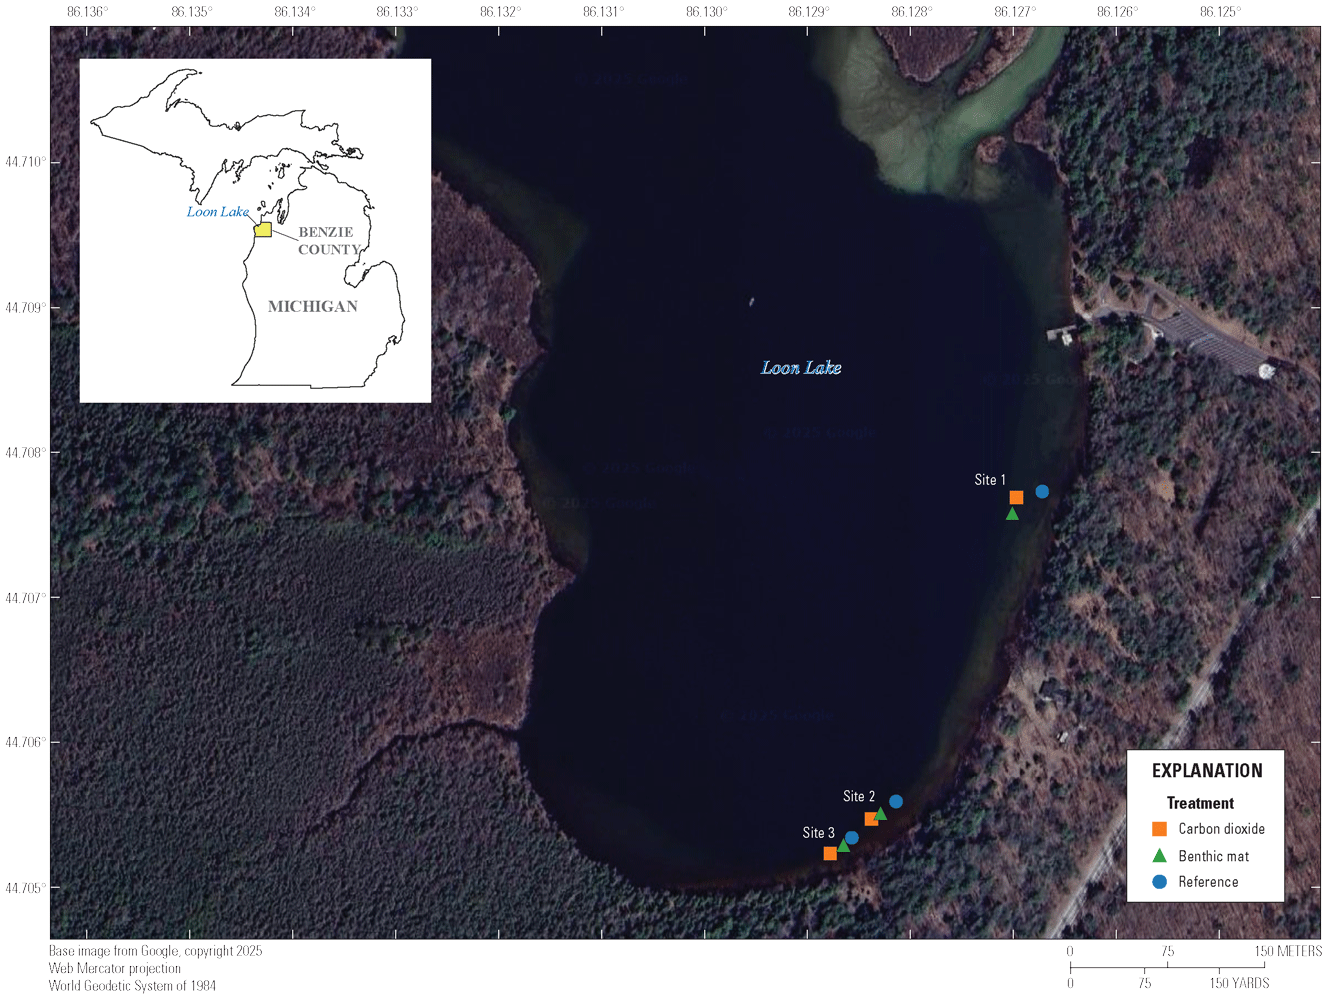The width and height of the screenshot is (1332, 997).
Task: Click the orange square in the legend
Action: (1160, 829)
